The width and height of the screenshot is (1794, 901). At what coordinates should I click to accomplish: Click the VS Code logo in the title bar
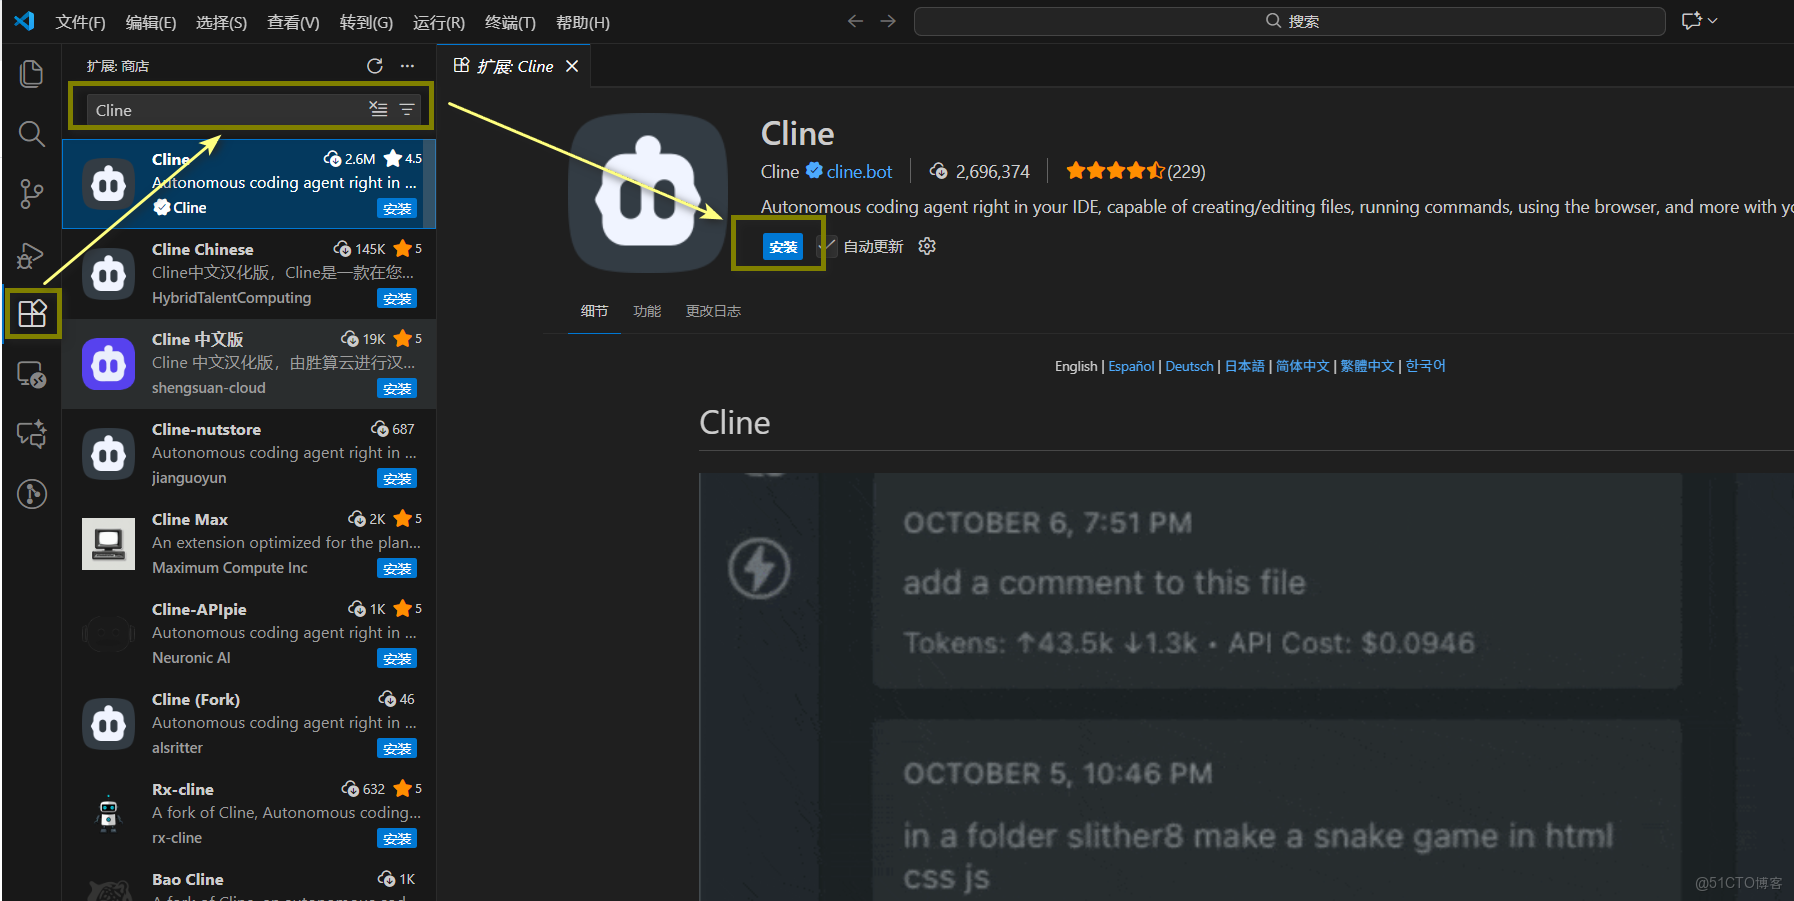click(24, 21)
